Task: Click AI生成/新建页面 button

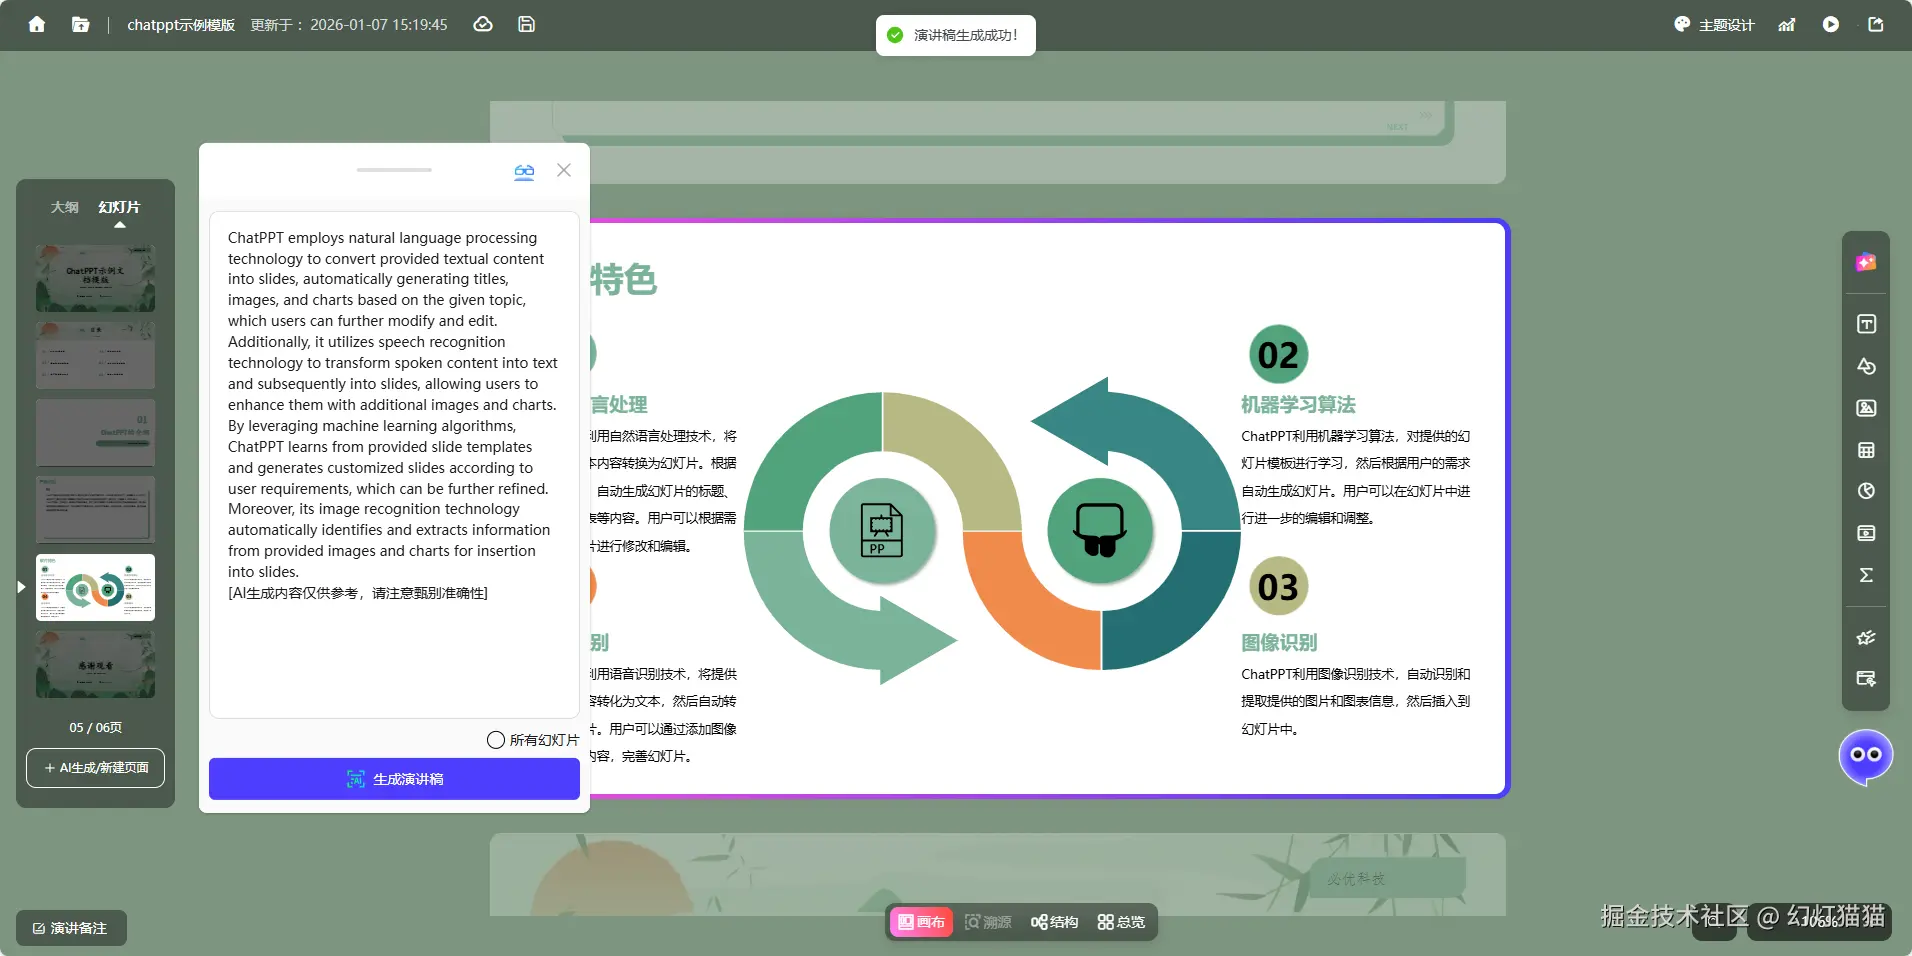Action: point(95,768)
